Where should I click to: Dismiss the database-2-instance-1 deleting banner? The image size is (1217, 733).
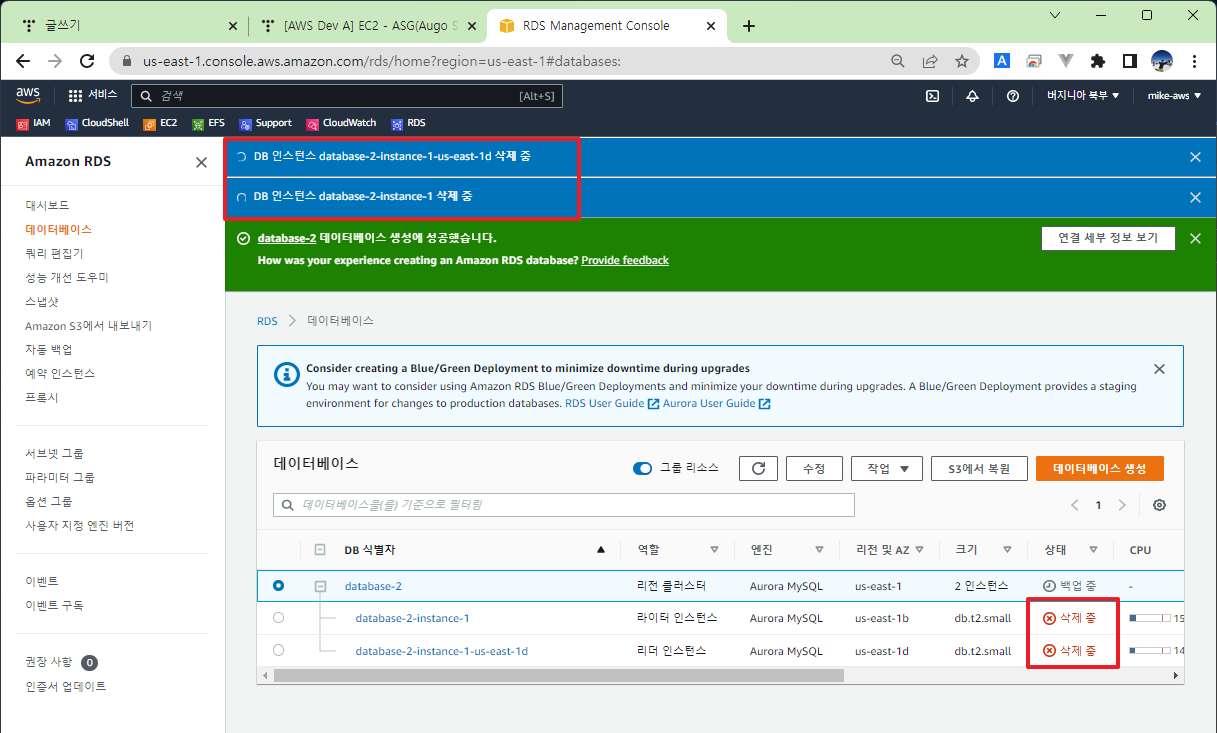click(1195, 197)
